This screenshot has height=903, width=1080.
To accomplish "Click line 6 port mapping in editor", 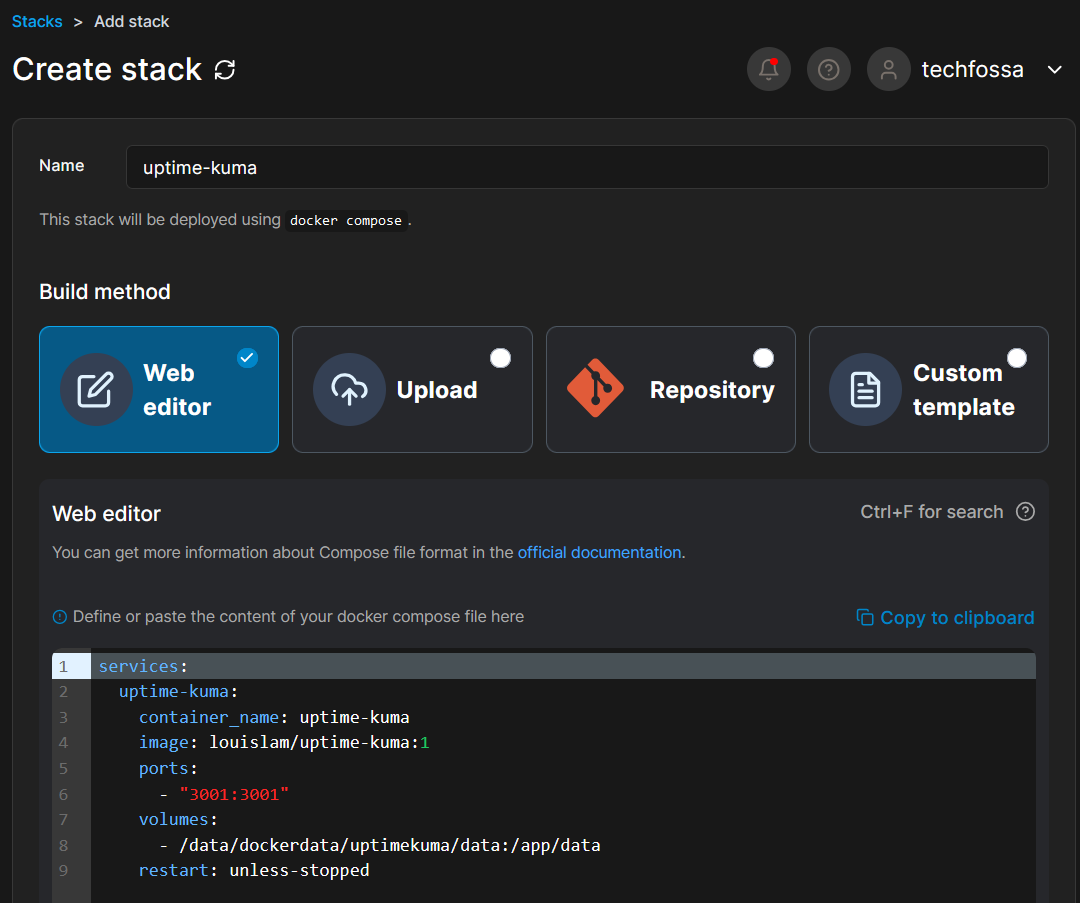I will tap(234, 794).
